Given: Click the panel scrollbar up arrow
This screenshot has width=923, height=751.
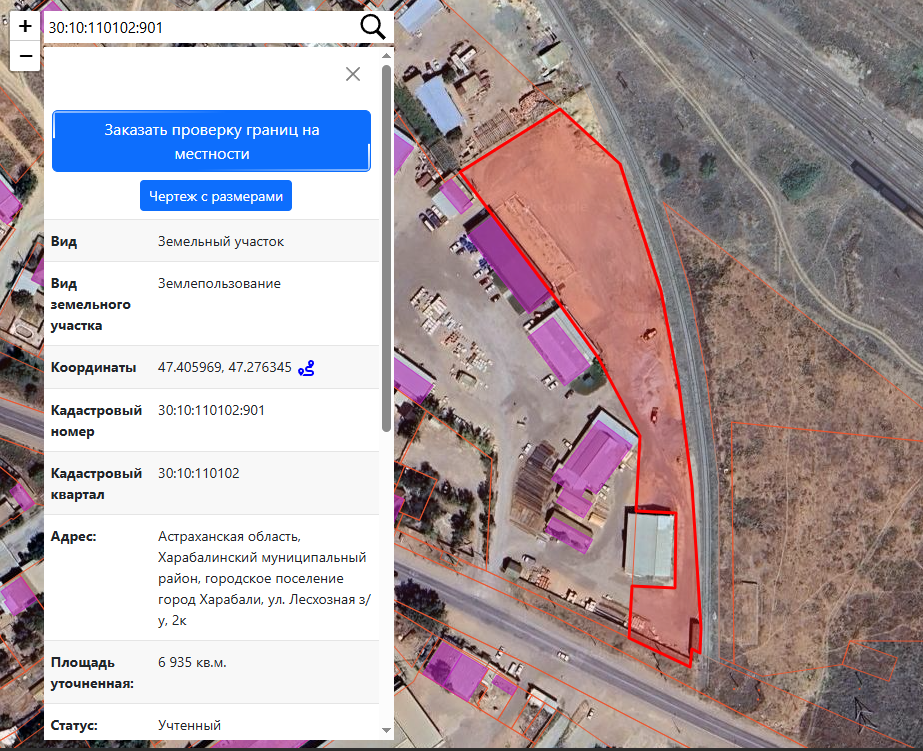Looking at the screenshot, I should coord(387,57).
